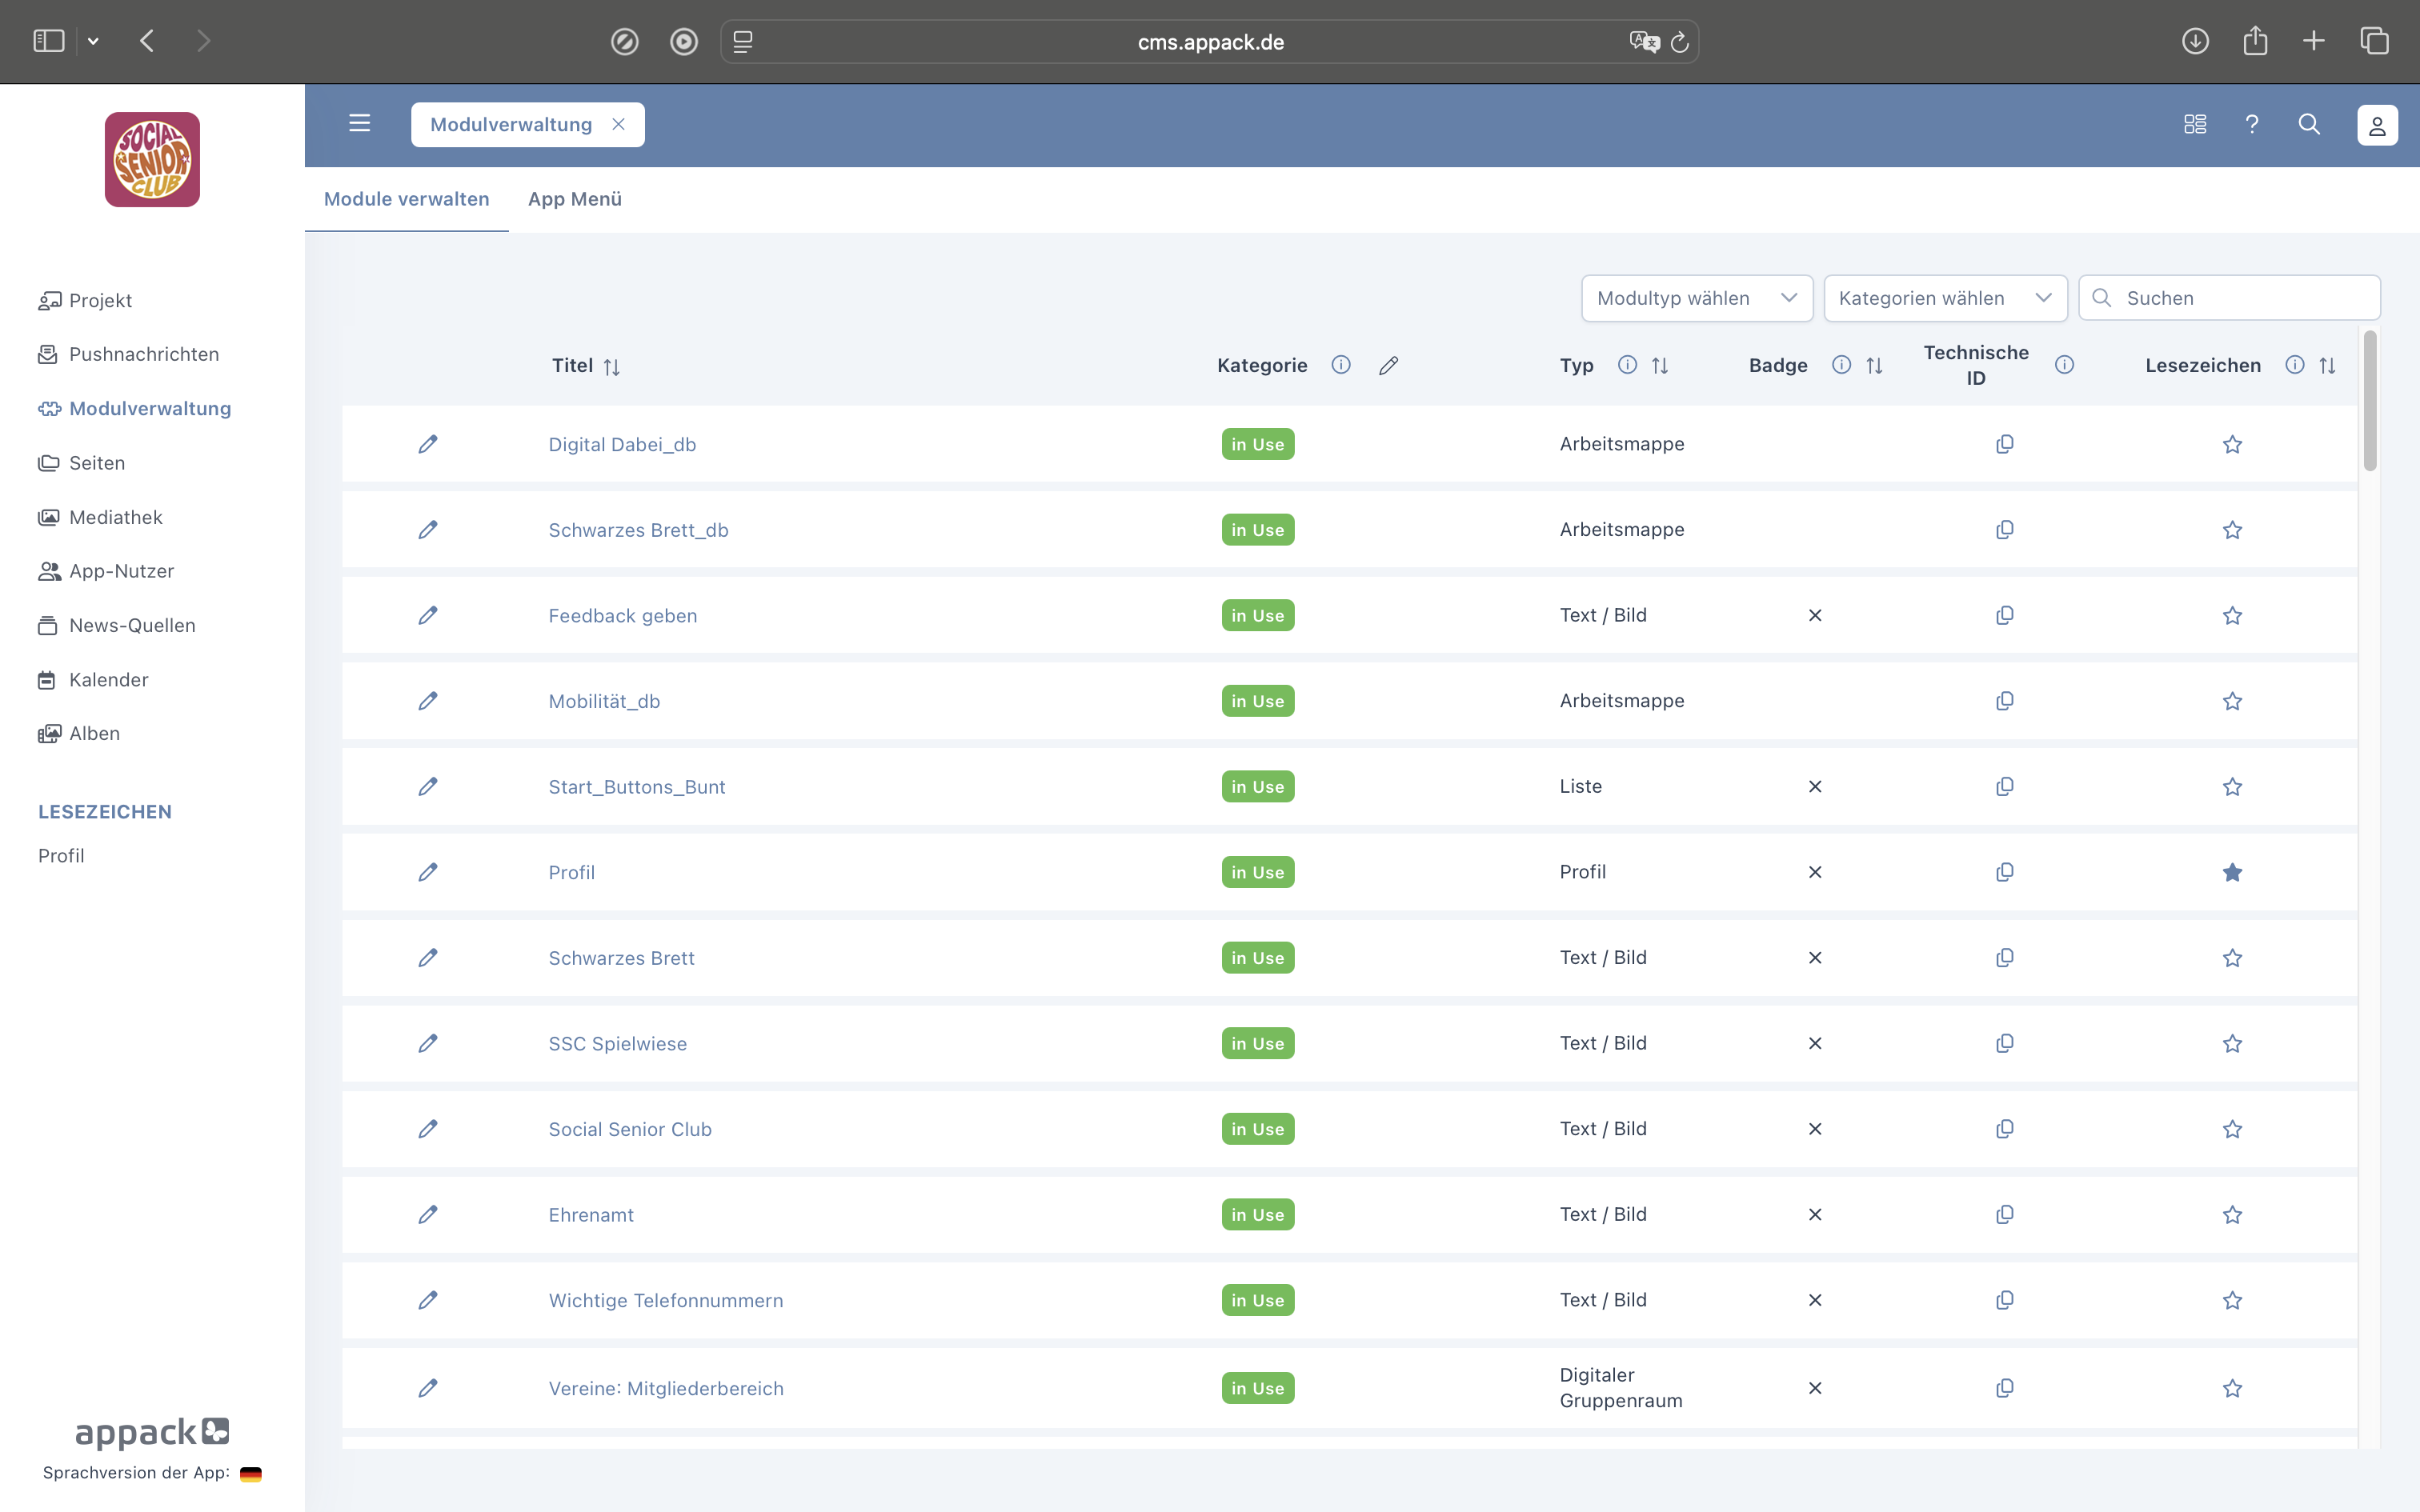Open the user account icon
The height and width of the screenshot is (1512, 2420).
(2376, 125)
